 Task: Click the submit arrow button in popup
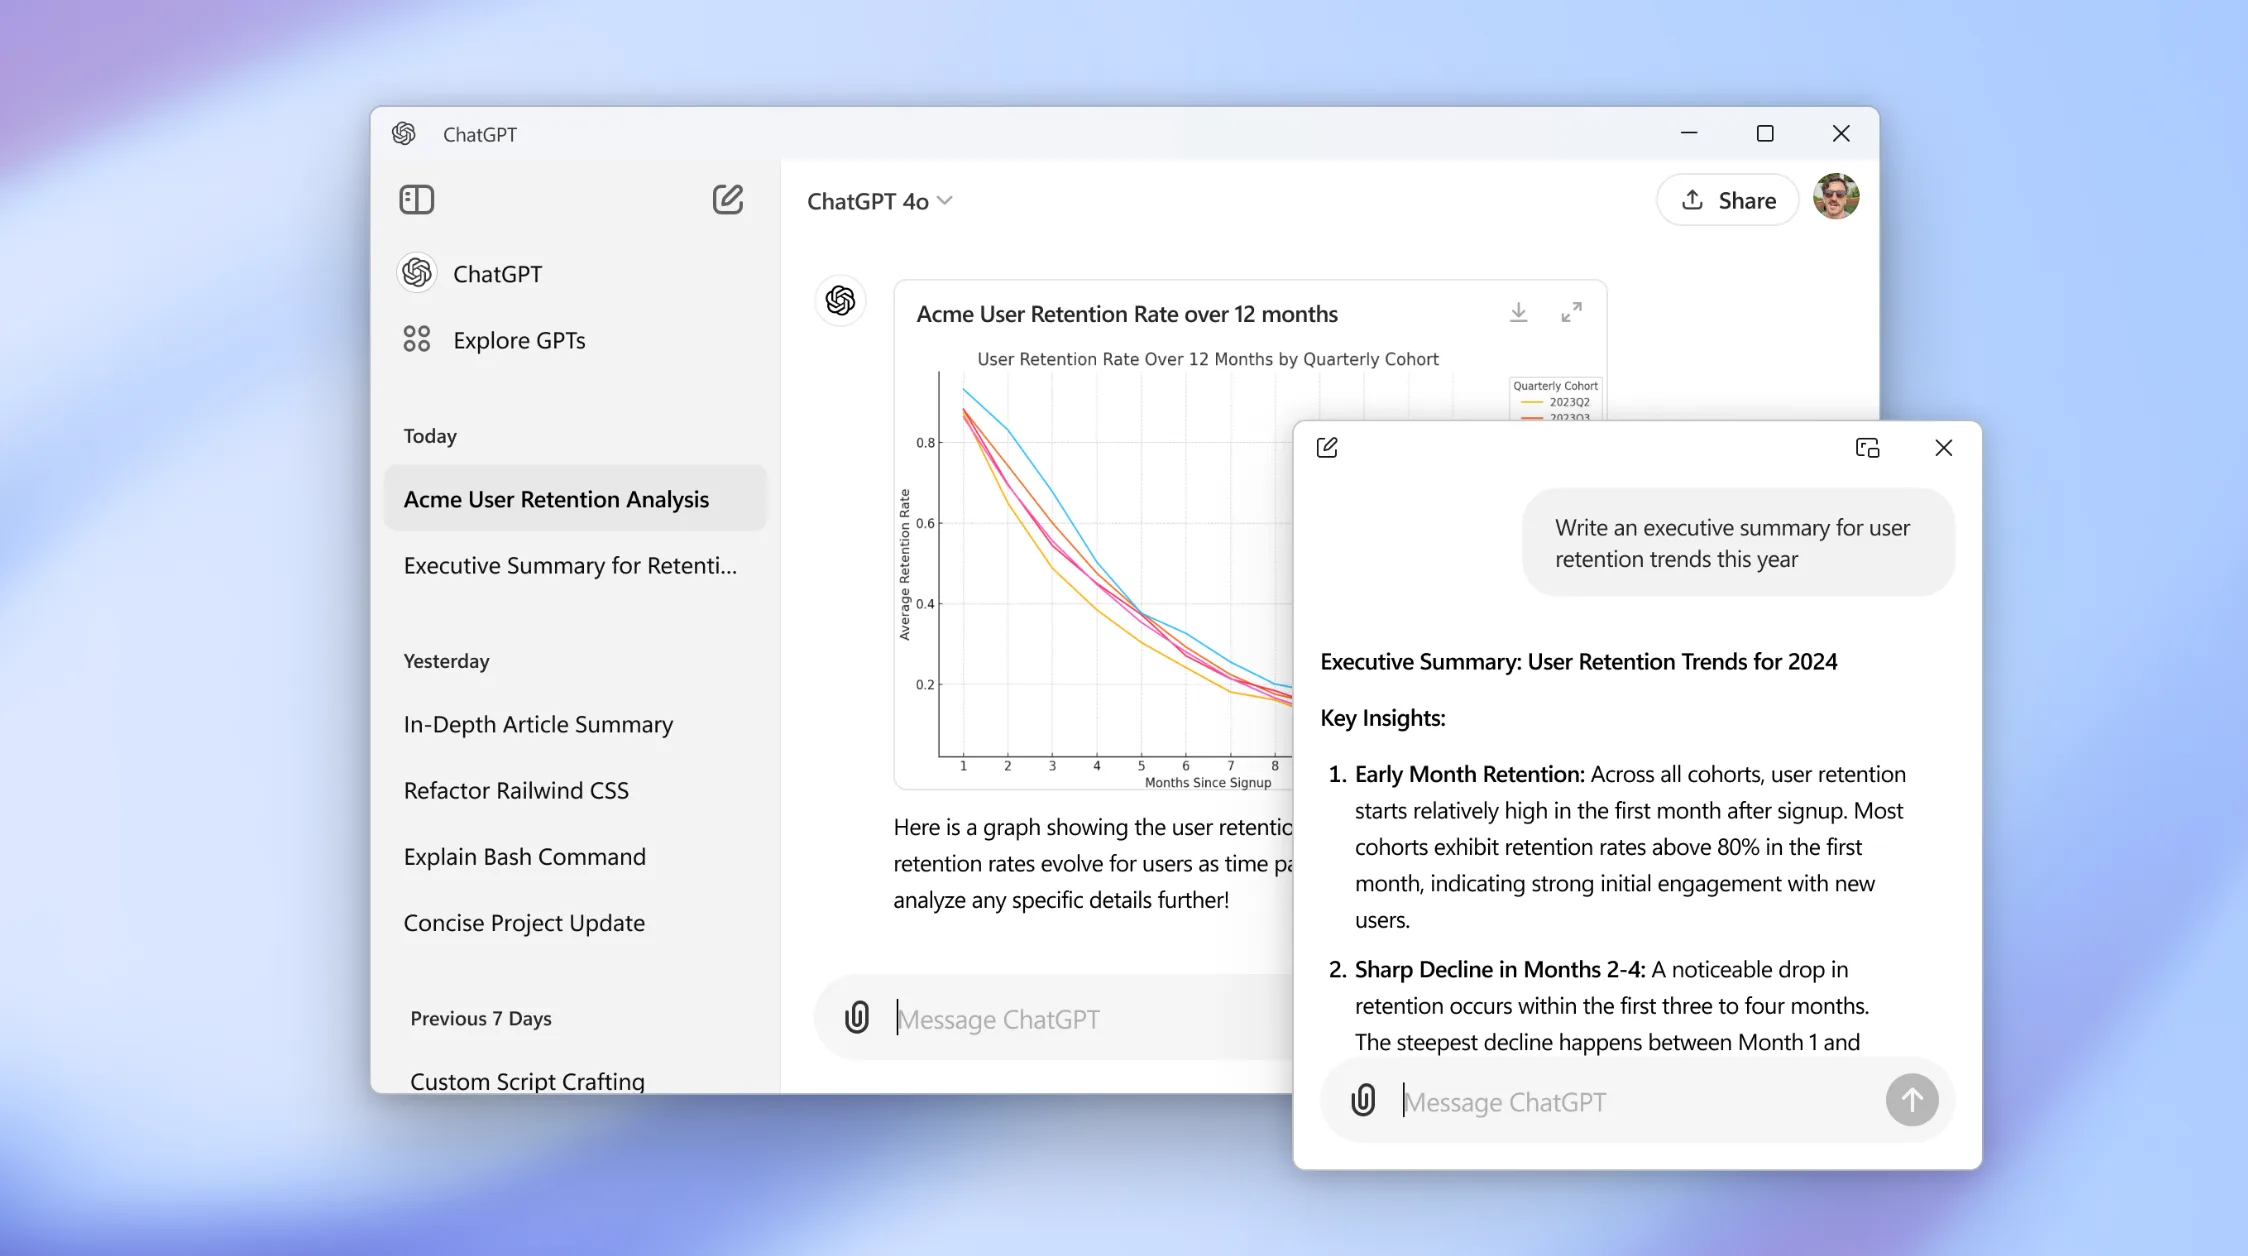(x=1910, y=1098)
